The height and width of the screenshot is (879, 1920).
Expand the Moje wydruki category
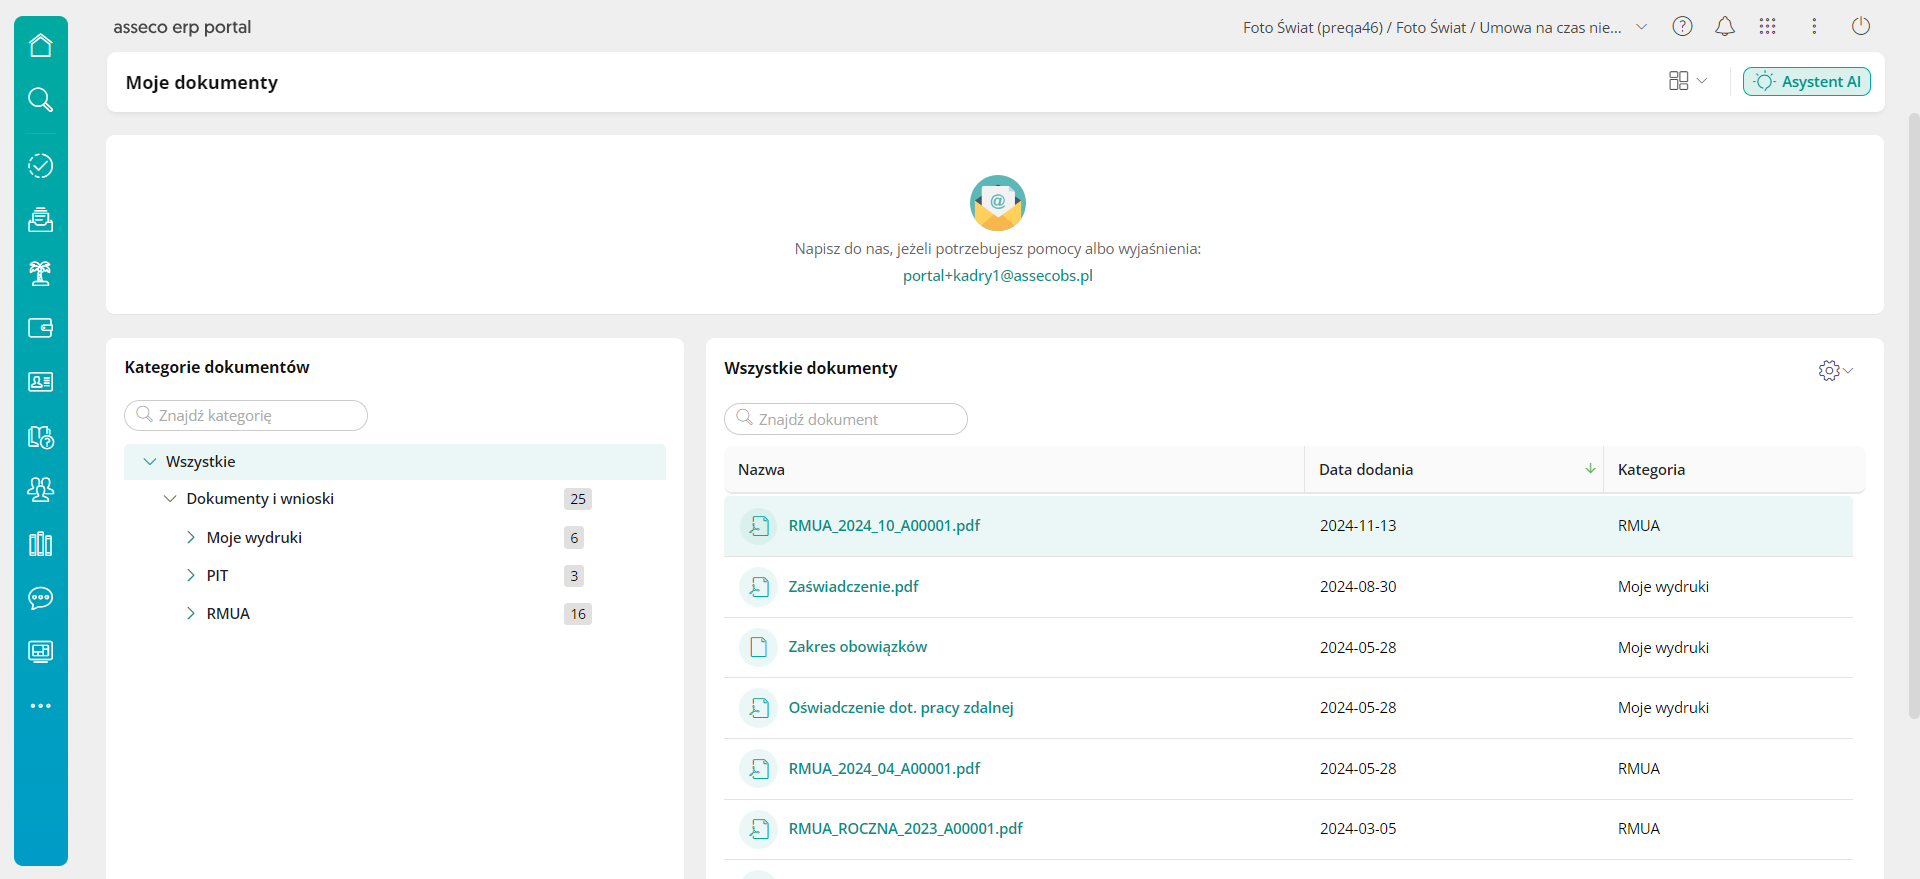coord(190,538)
